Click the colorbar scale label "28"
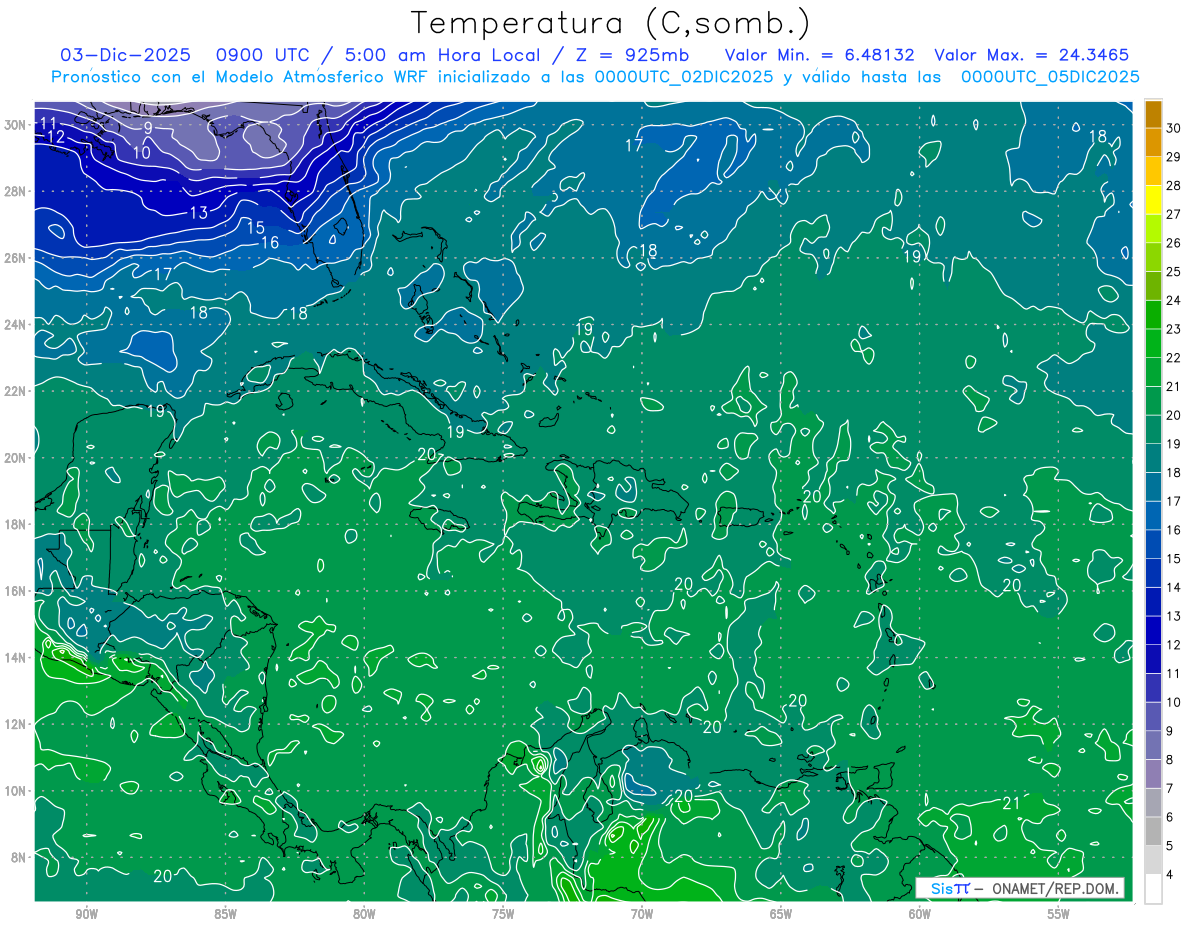This screenshot has height=927, width=1200. pyautogui.click(x=1174, y=185)
